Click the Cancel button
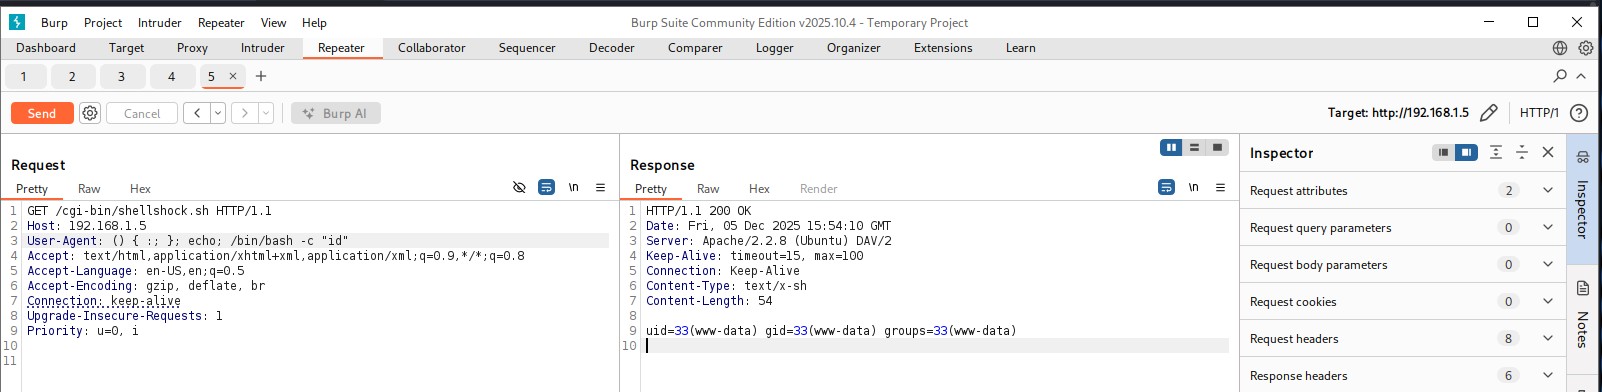Viewport: 1602px width, 392px height. [x=142, y=113]
